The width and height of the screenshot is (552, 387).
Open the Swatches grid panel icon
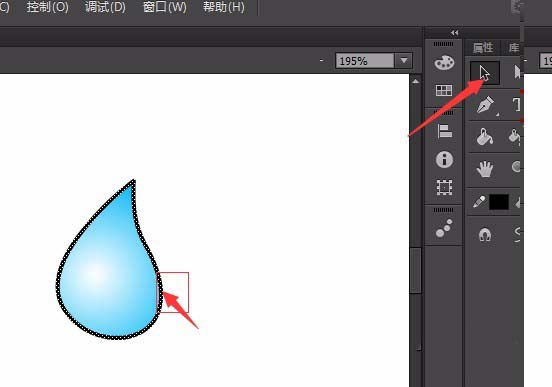pyautogui.click(x=444, y=90)
